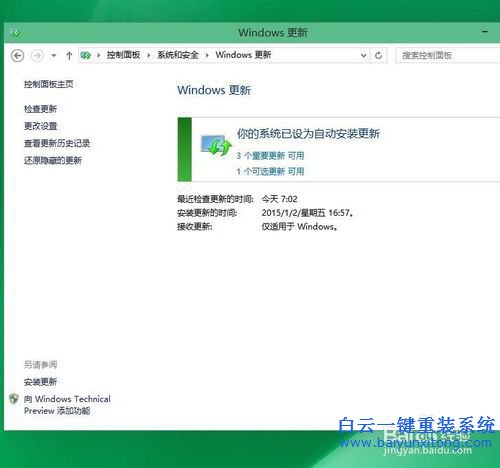Click the 2015/1/2/星期五 16:57 install time

click(306, 213)
